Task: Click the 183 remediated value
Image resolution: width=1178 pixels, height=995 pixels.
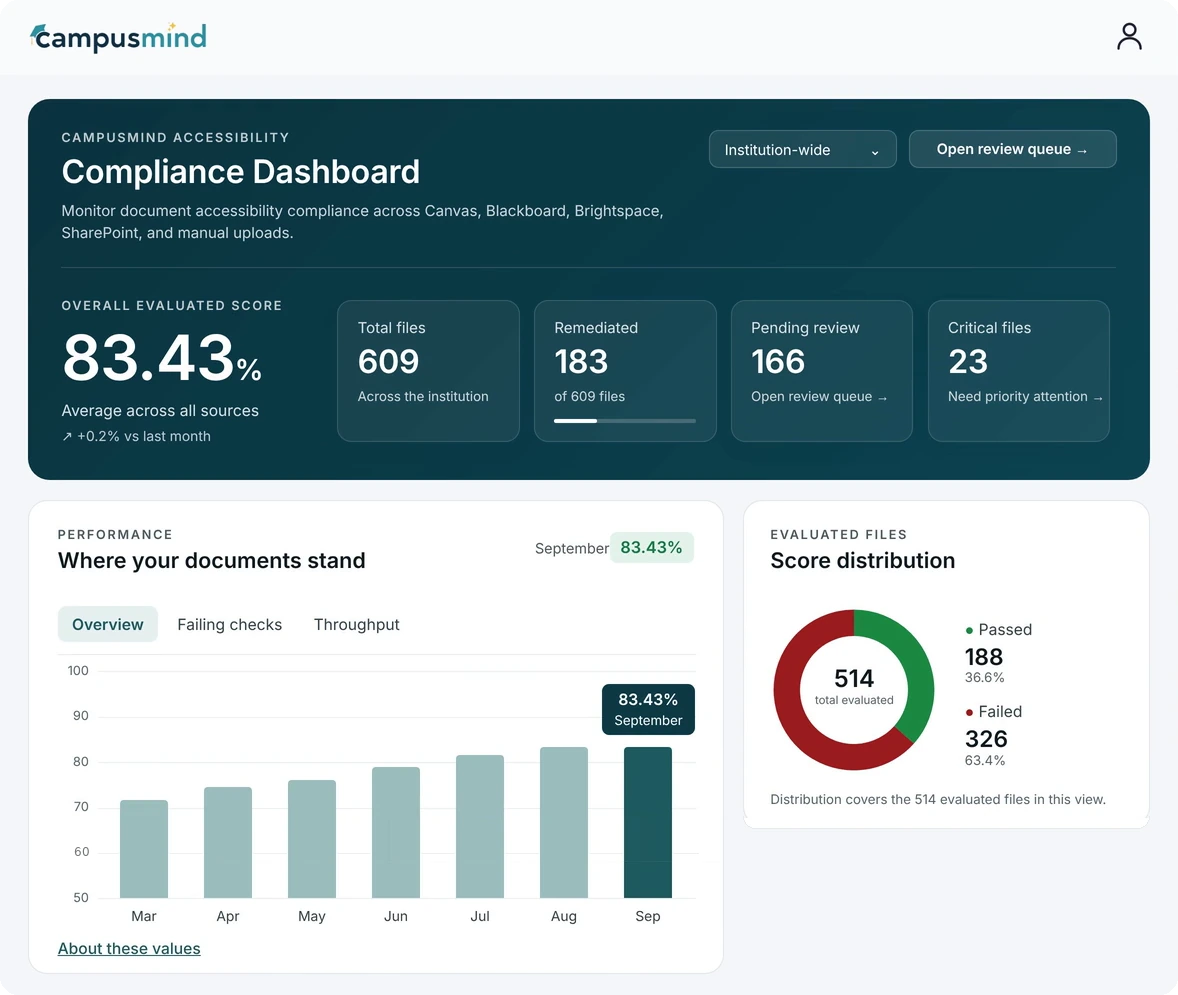Action: pyautogui.click(x=581, y=362)
